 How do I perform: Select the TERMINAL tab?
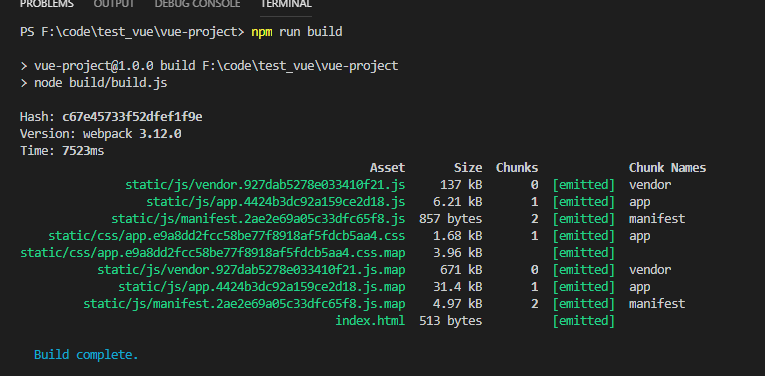(286, 4)
